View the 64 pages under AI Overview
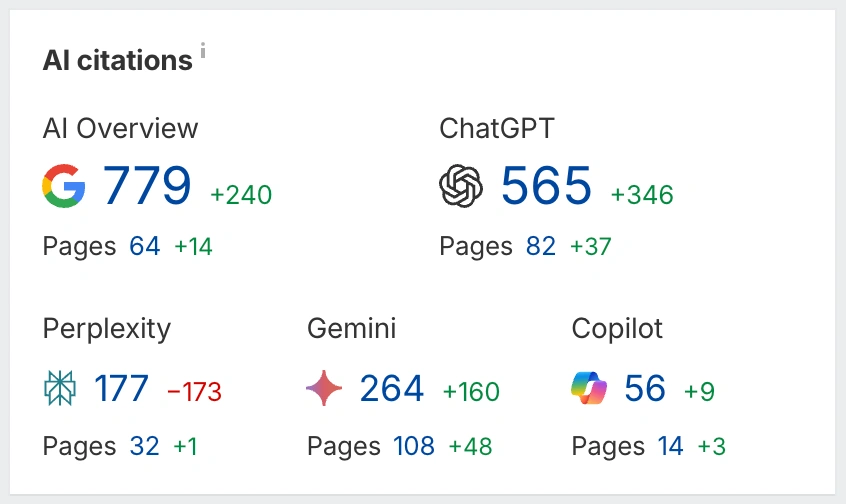Viewport: 846px width, 504px height. (145, 246)
